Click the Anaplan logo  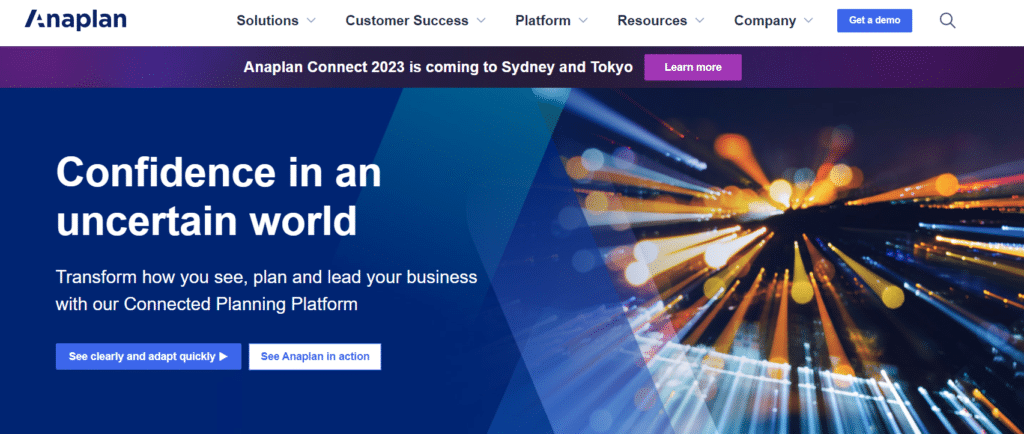[76, 20]
